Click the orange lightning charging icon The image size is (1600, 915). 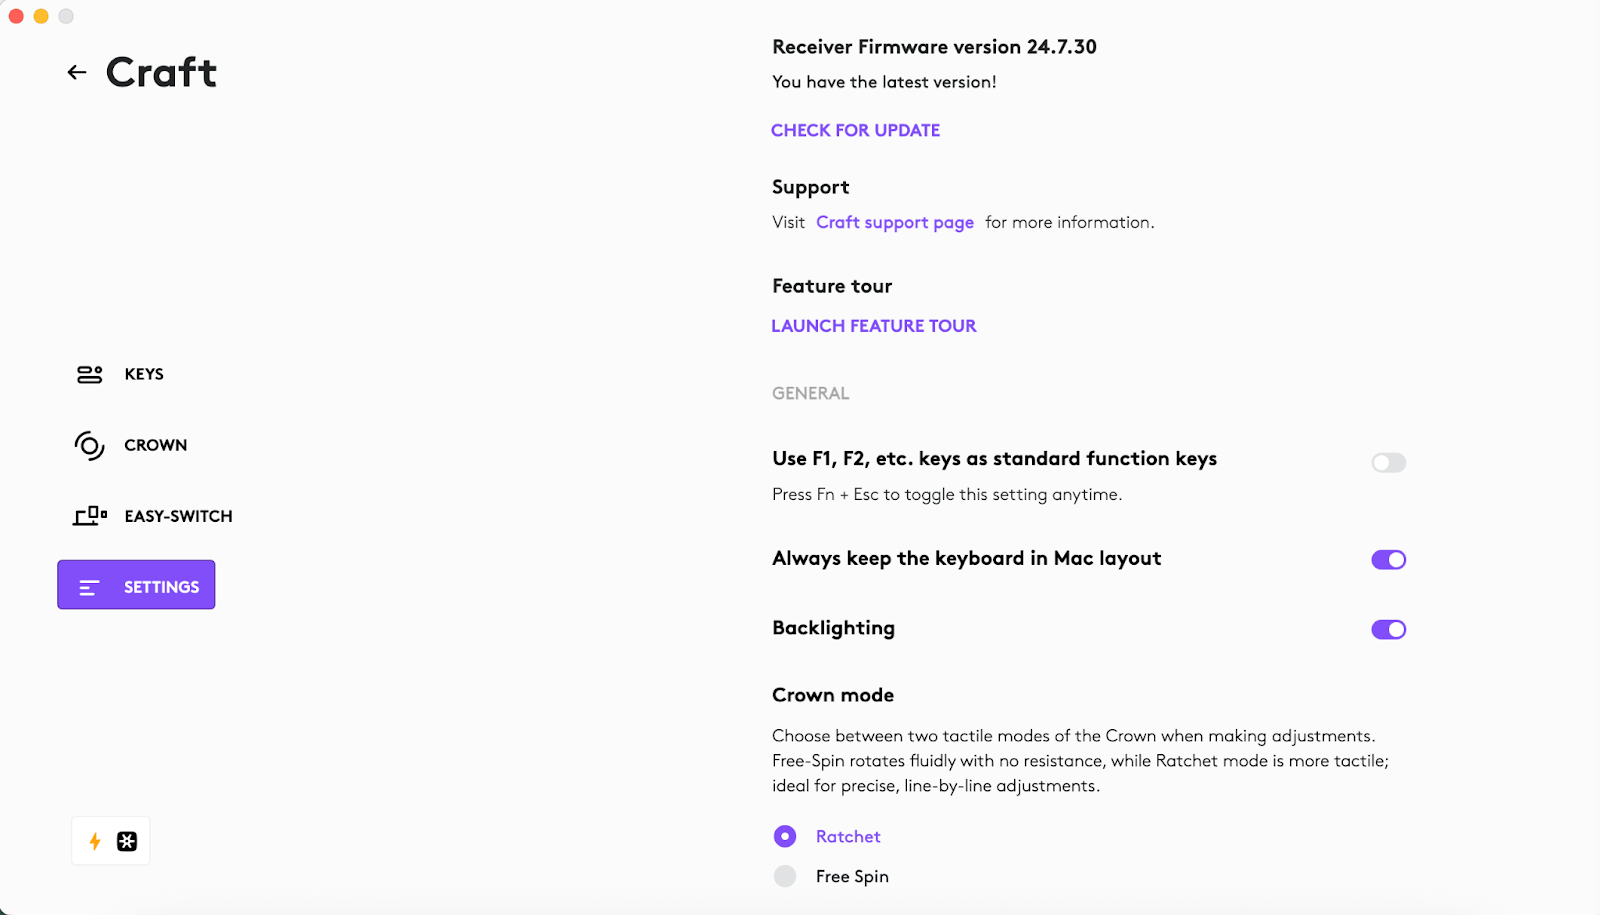[95, 841]
